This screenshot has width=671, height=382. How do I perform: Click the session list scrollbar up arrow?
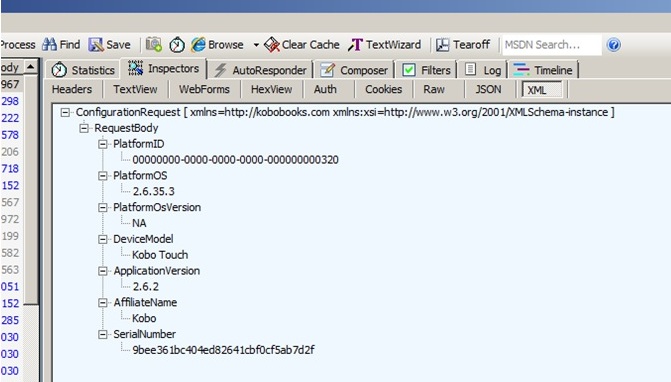30,67
